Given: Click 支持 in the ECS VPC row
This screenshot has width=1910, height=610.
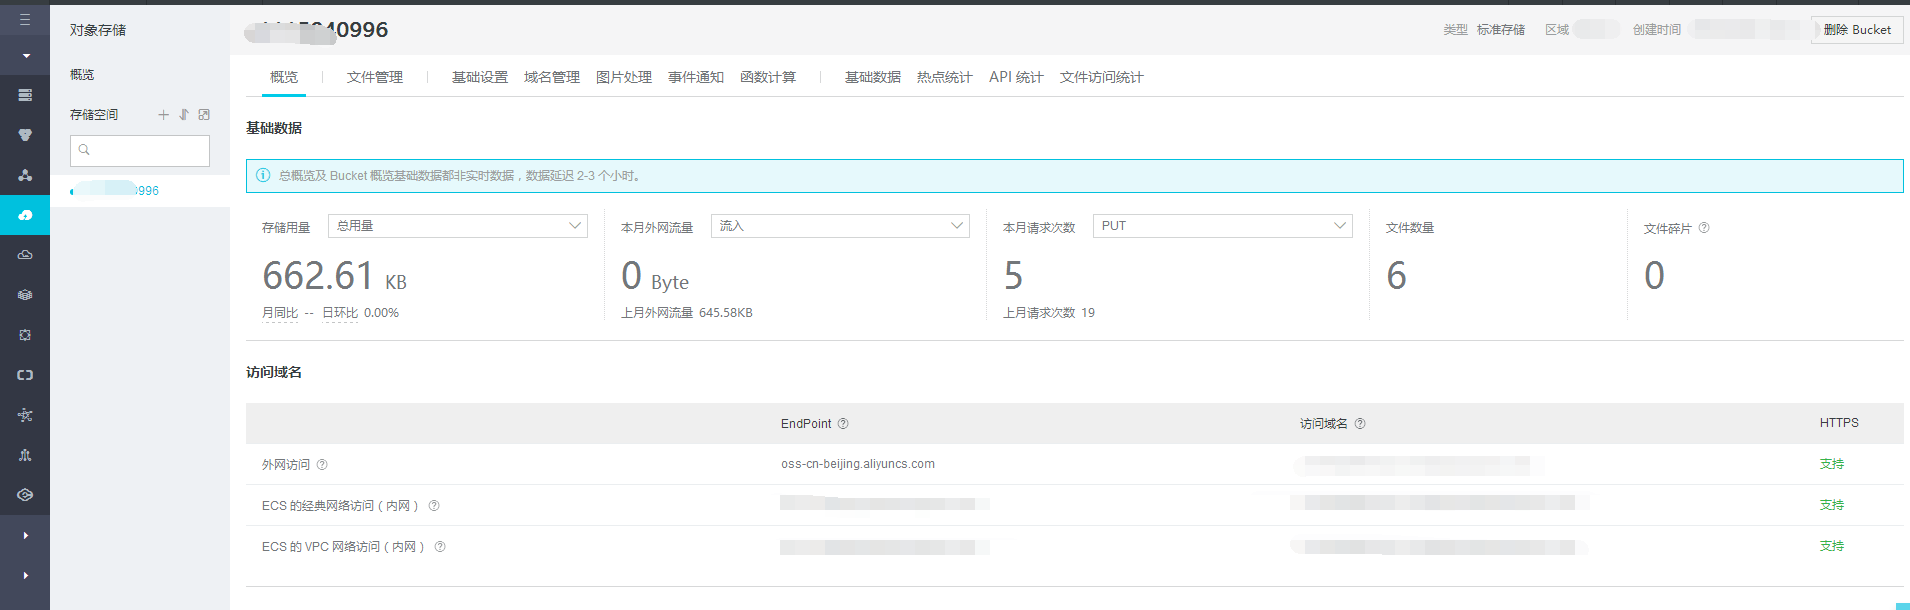Looking at the screenshot, I should coord(1832,546).
